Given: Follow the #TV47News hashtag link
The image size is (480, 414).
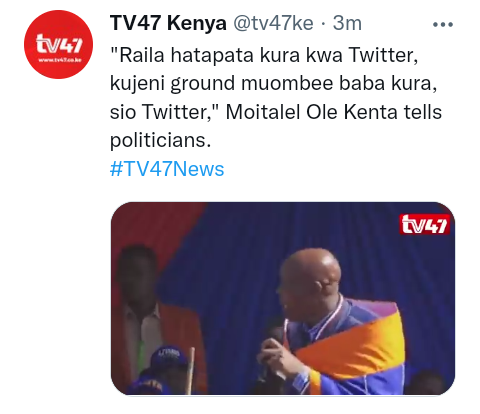Looking at the screenshot, I should tap(167, 169).
